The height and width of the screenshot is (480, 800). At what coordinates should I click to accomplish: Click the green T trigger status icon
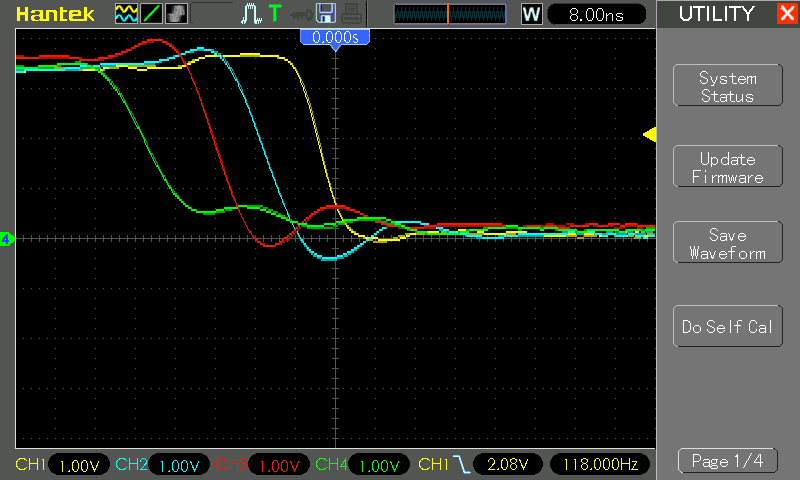[275, 14]
